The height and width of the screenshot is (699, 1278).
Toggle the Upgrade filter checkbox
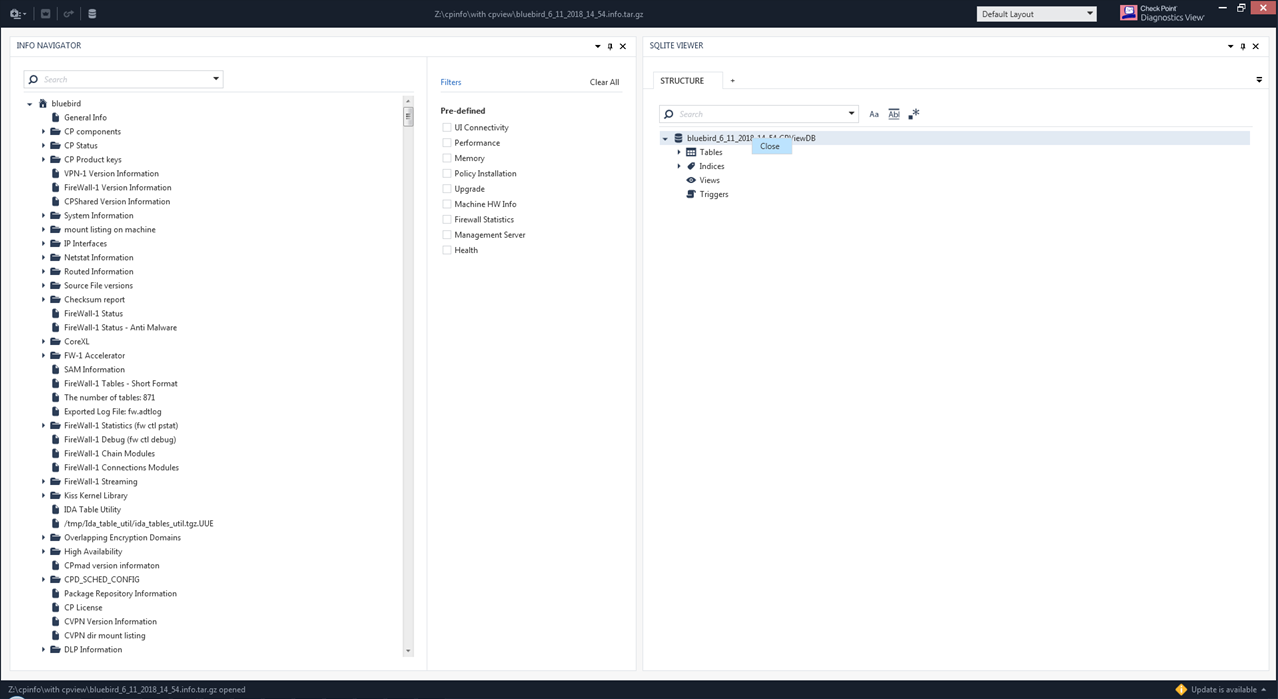(447, 188)
